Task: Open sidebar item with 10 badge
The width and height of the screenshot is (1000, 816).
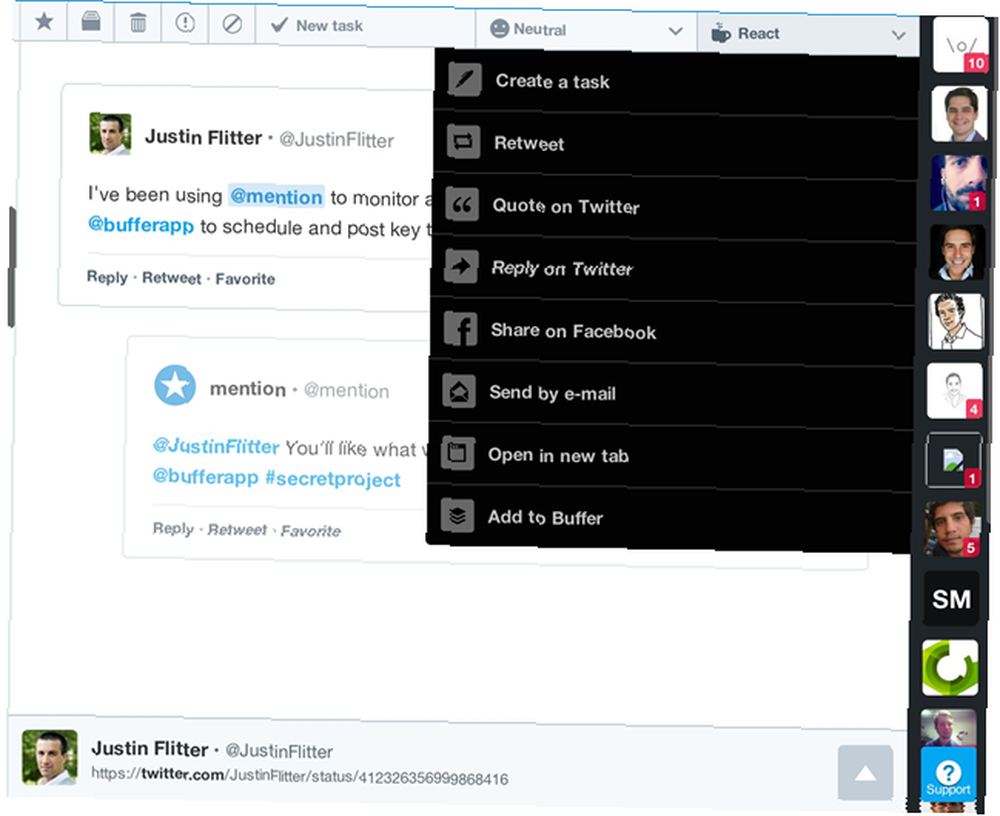Action: [x=960, y=45]
